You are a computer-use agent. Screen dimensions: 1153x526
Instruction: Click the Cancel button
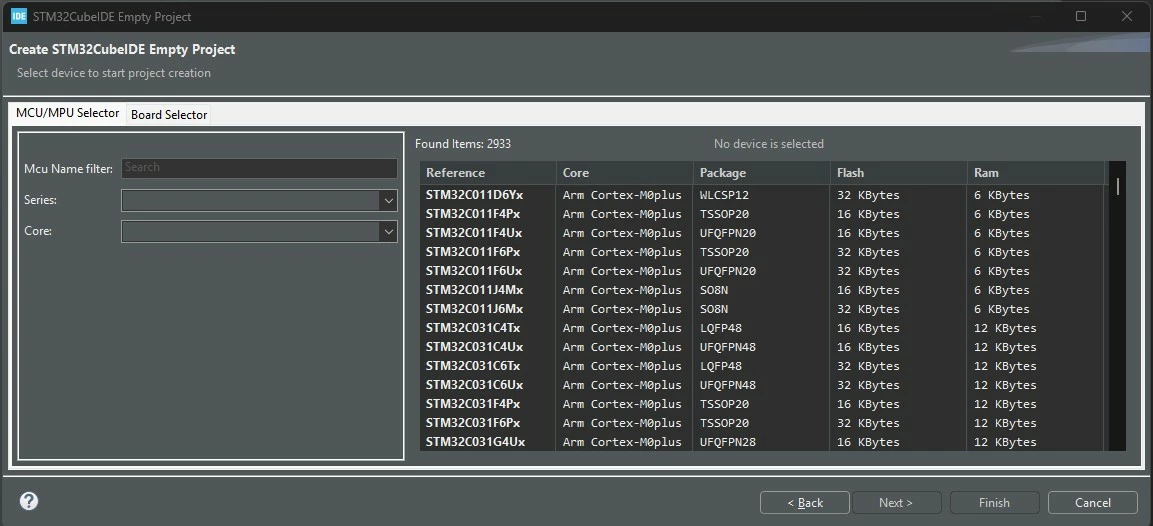click(1093, 502)
